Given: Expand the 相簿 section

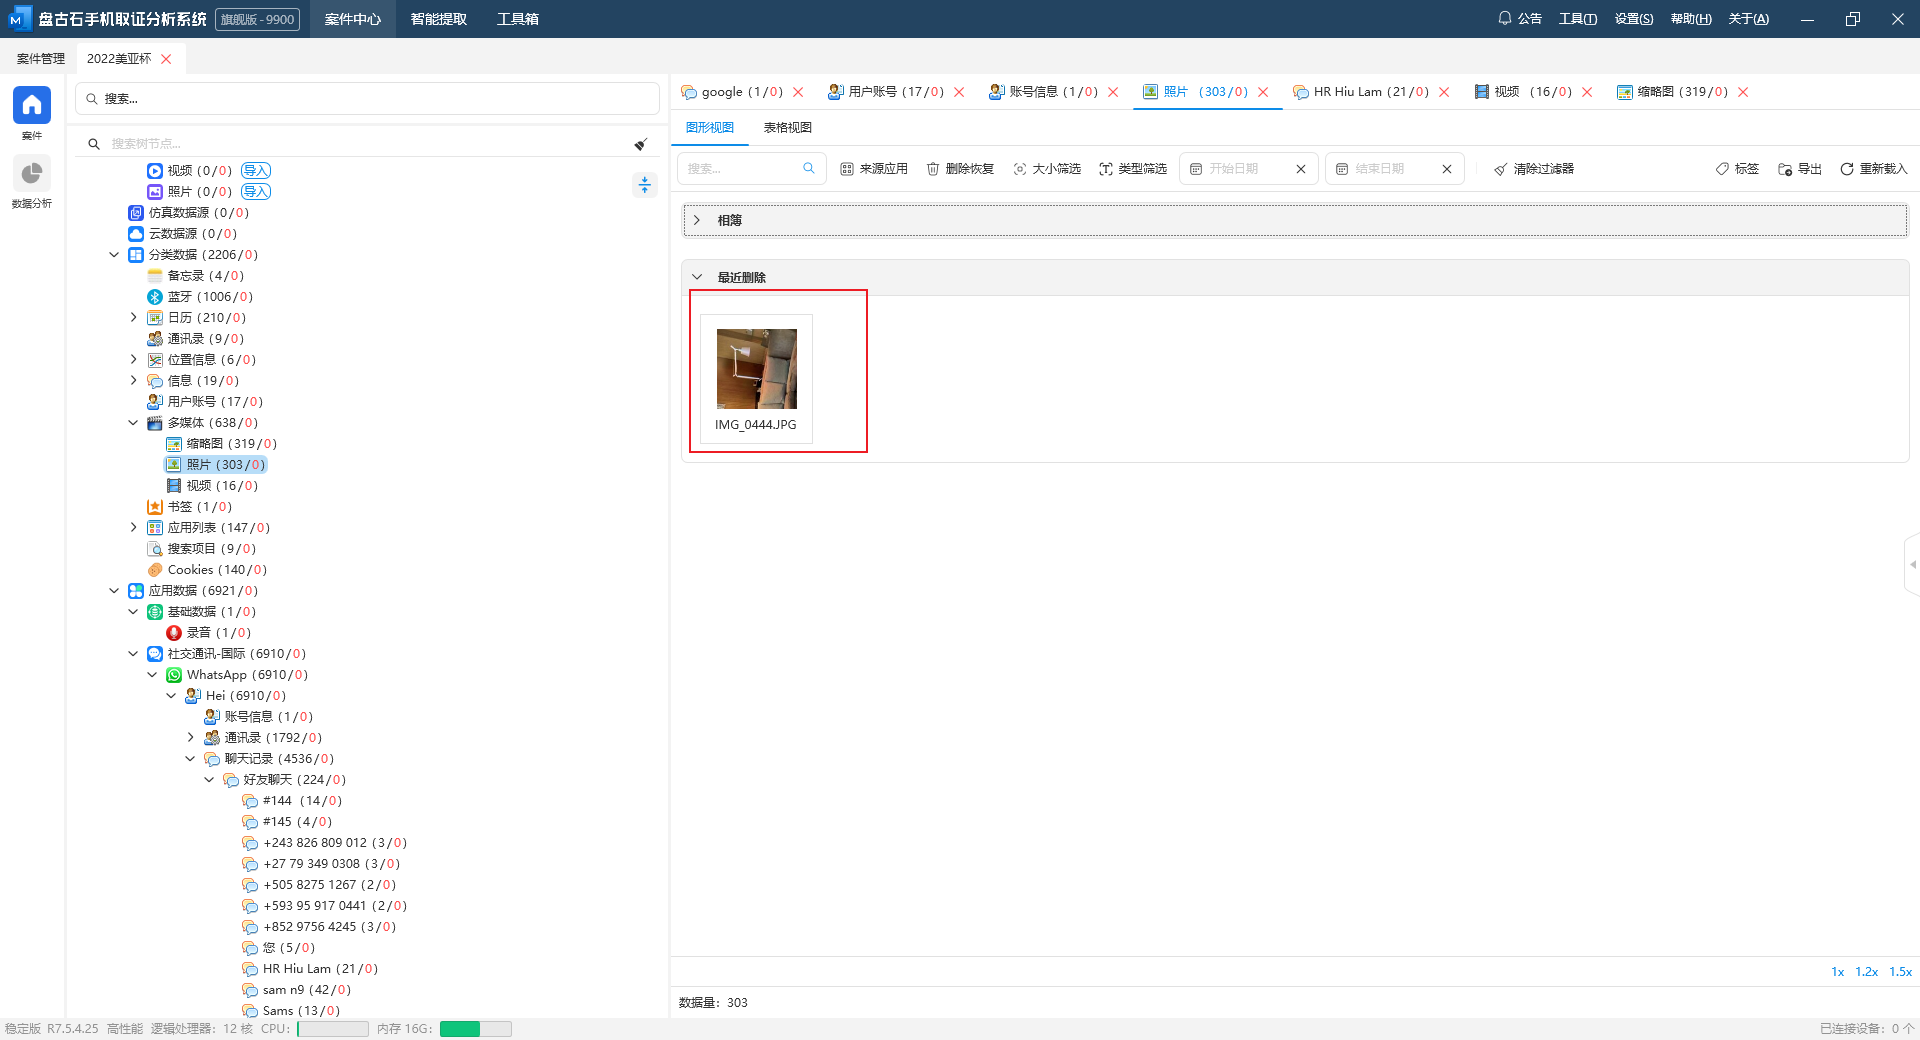Looking at the screenshot, I should pyautogui.click(x=697, y=220).
